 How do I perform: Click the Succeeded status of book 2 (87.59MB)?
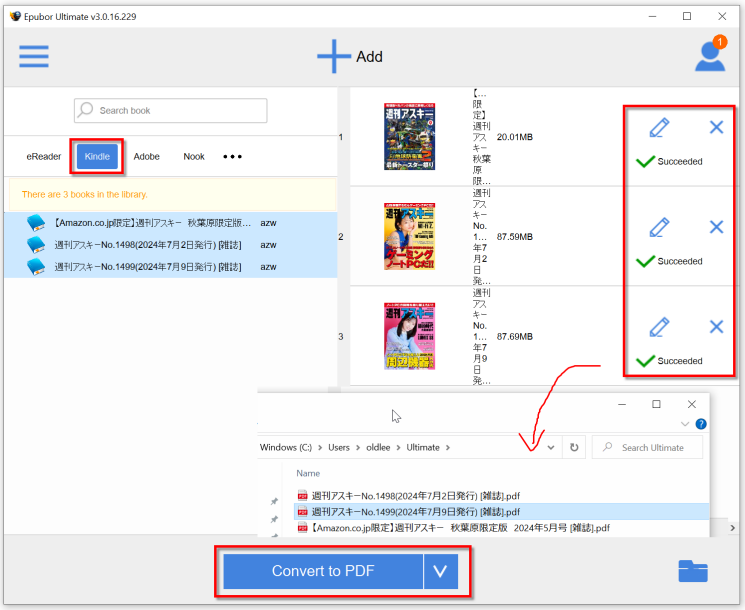point(669,261)
